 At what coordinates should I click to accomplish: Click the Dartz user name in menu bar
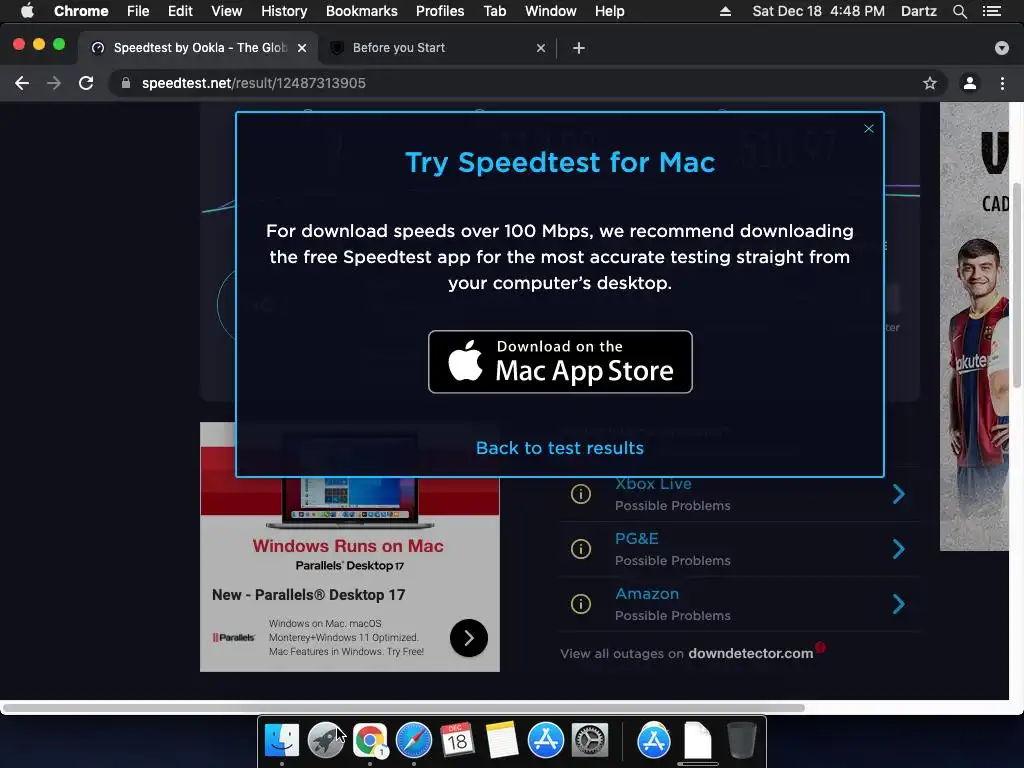pos(918,11)
